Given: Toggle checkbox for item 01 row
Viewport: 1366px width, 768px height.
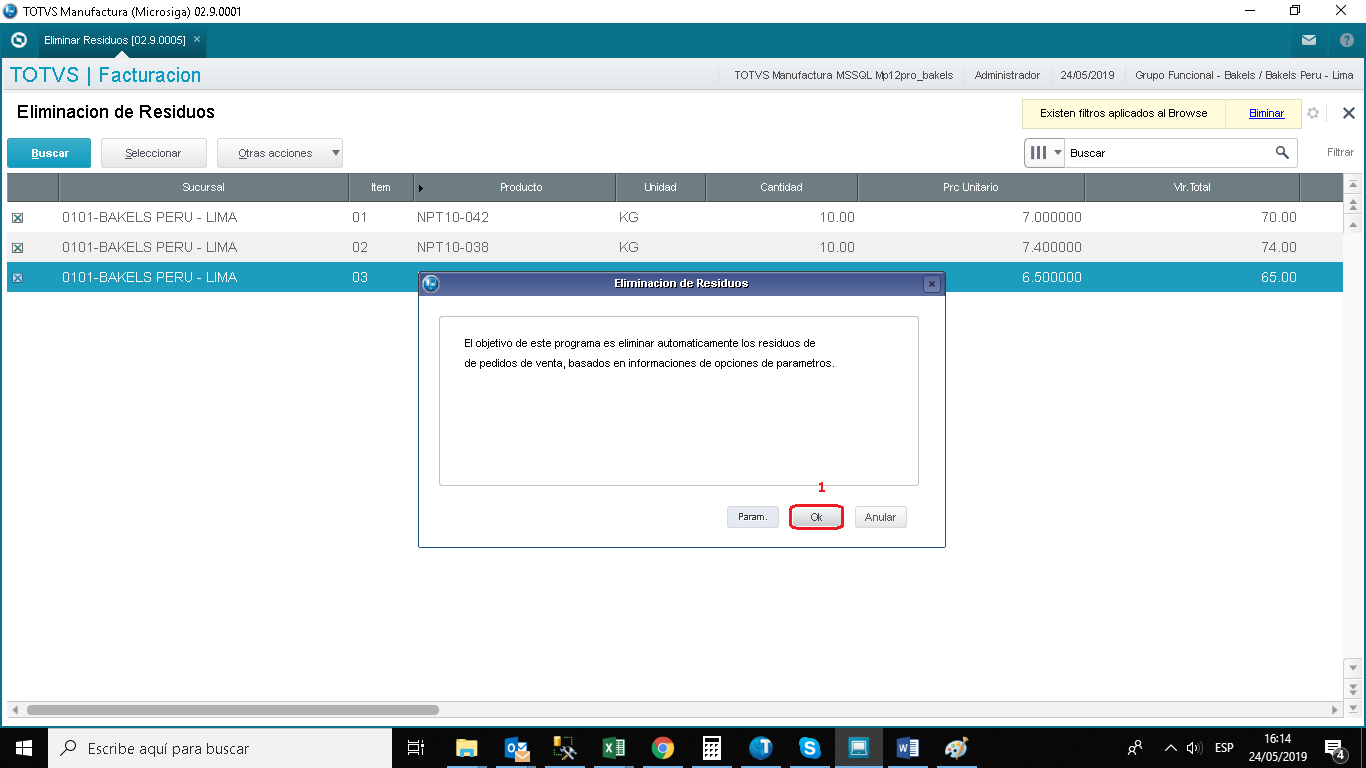Looking at the screenshot, I should [17, 218].
